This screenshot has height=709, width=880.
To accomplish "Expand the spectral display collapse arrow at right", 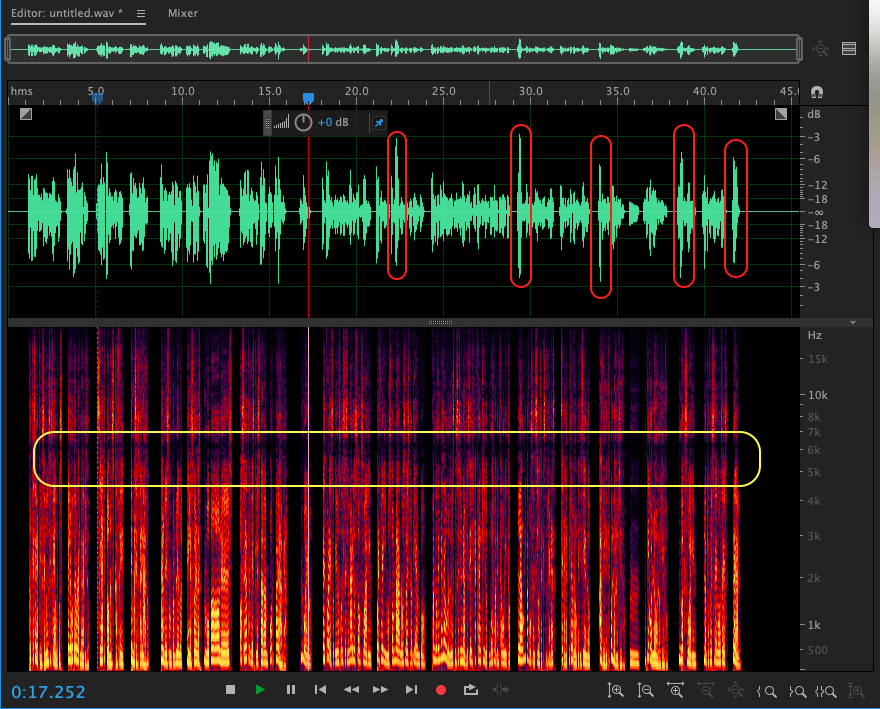I will point(853,323).
